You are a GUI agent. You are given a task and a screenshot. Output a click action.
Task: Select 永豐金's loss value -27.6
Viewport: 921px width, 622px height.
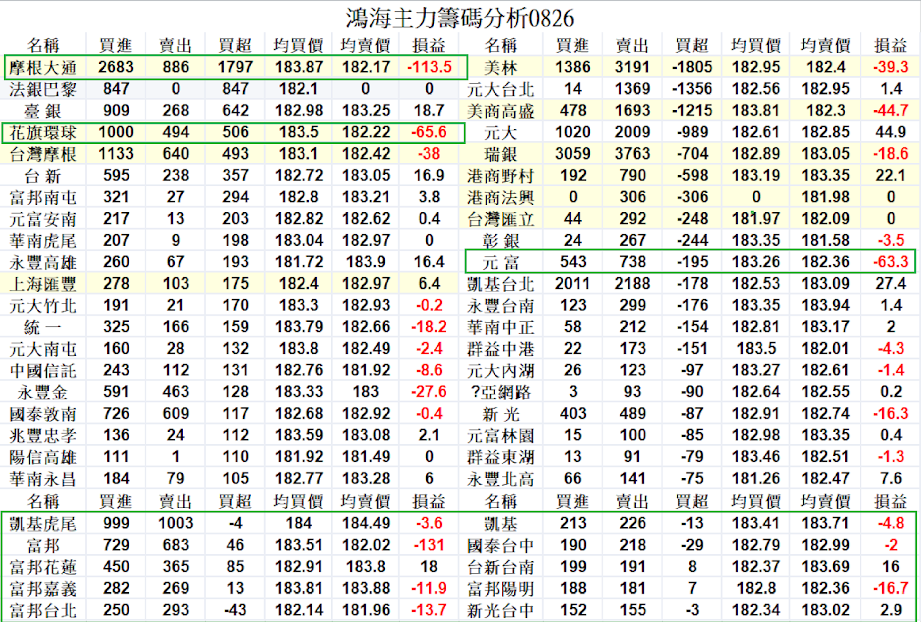point(429,392)
